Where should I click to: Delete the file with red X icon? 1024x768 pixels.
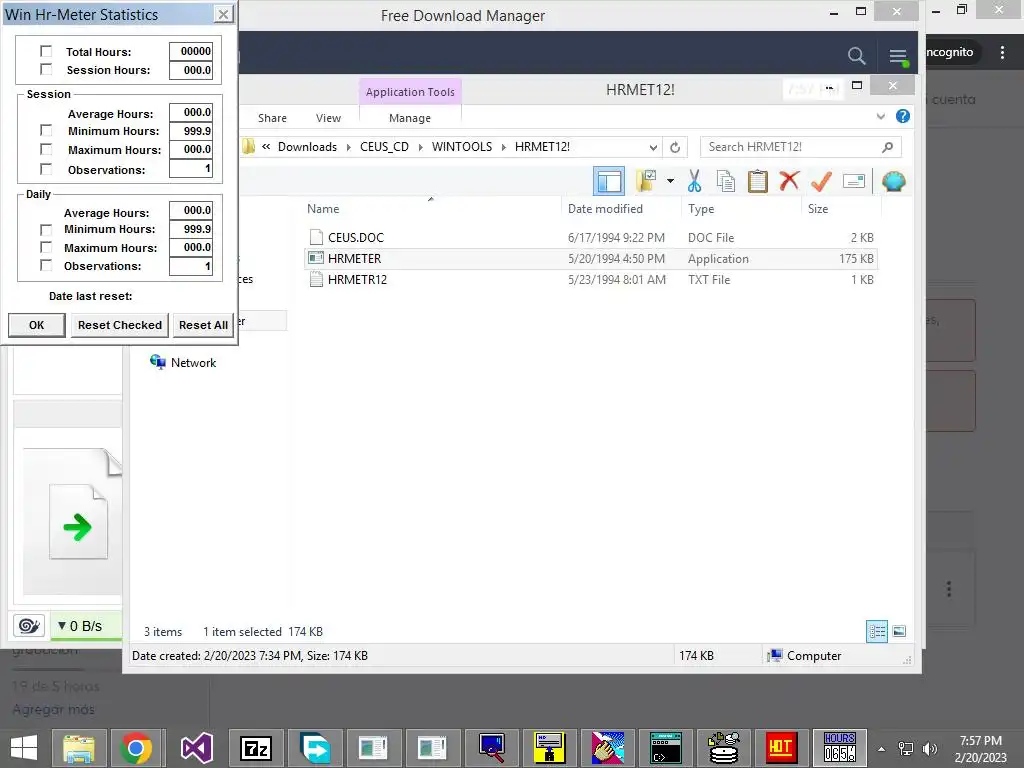tap(789, 181)
